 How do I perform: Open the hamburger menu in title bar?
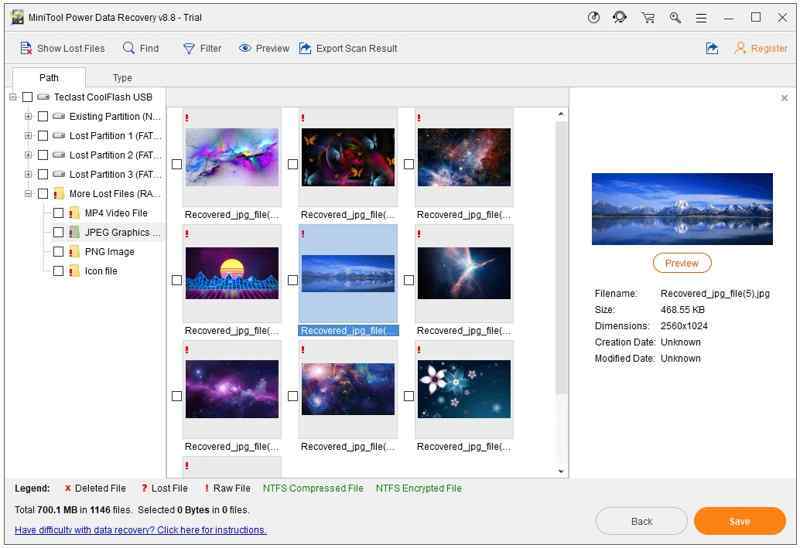(x=702, y=17)
